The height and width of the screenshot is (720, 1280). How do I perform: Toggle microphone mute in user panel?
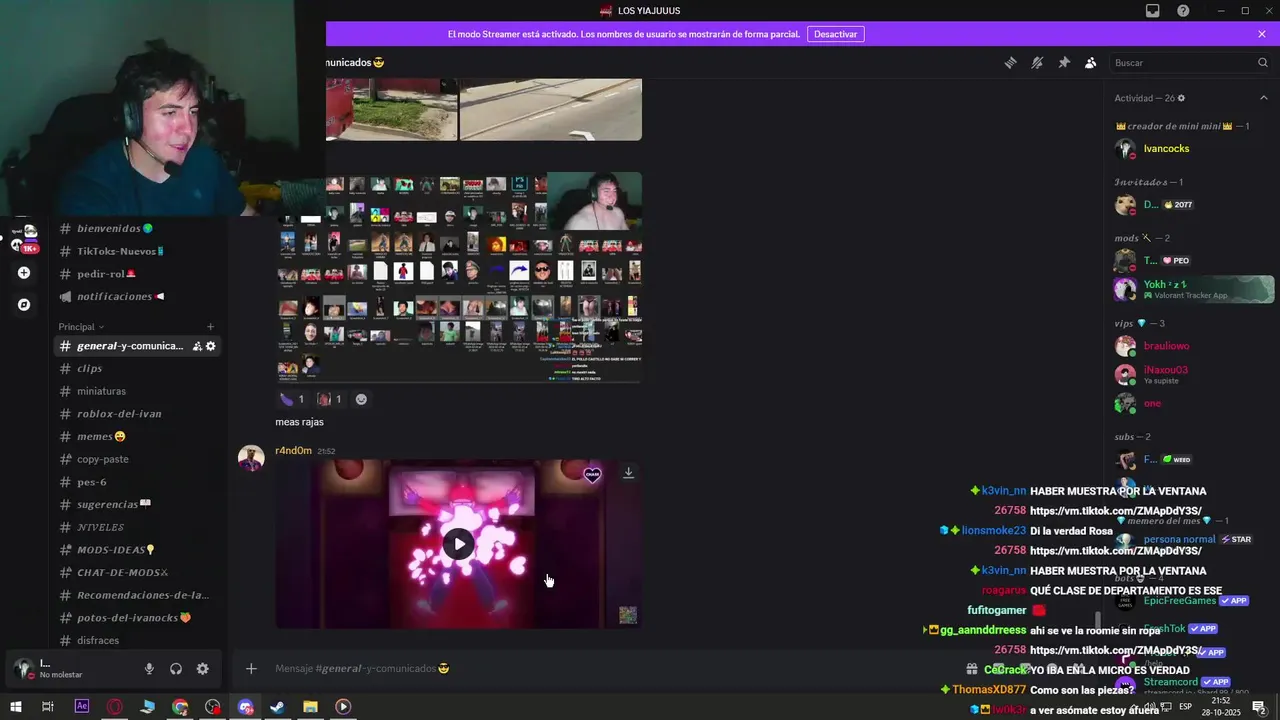pyautogui.click(x=149, y=669)
